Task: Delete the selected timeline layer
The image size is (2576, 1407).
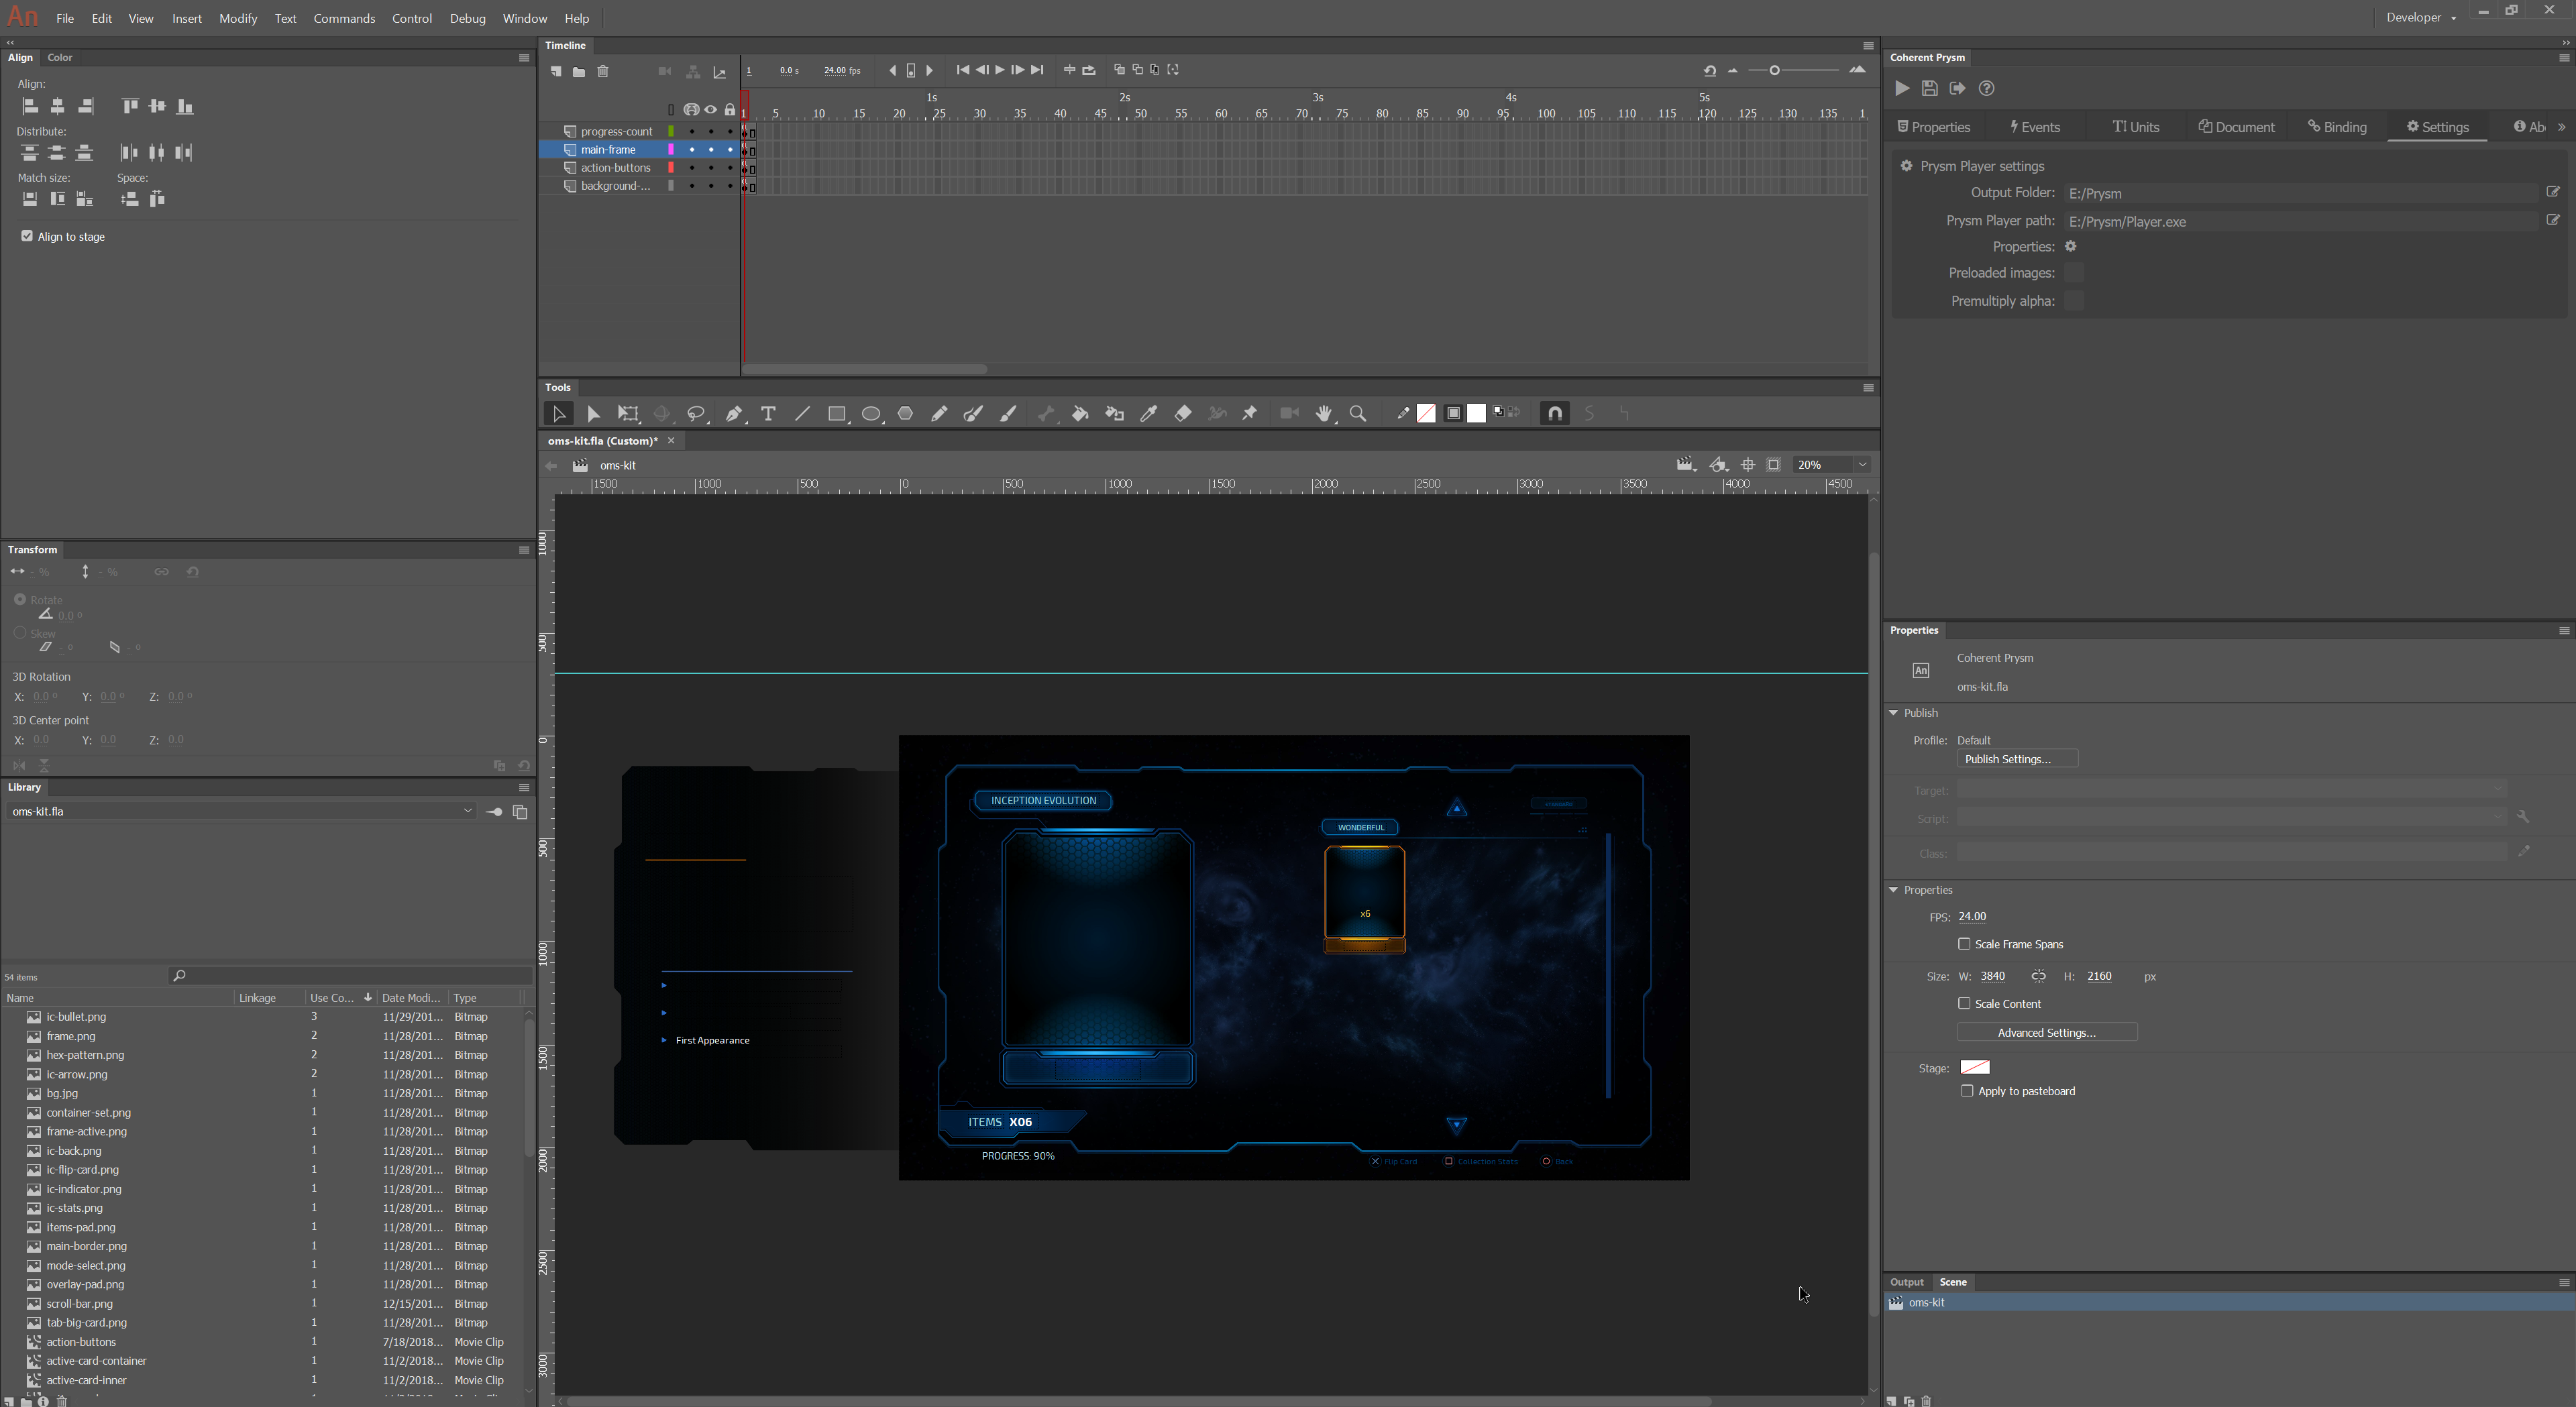Action: pos(603,71)
